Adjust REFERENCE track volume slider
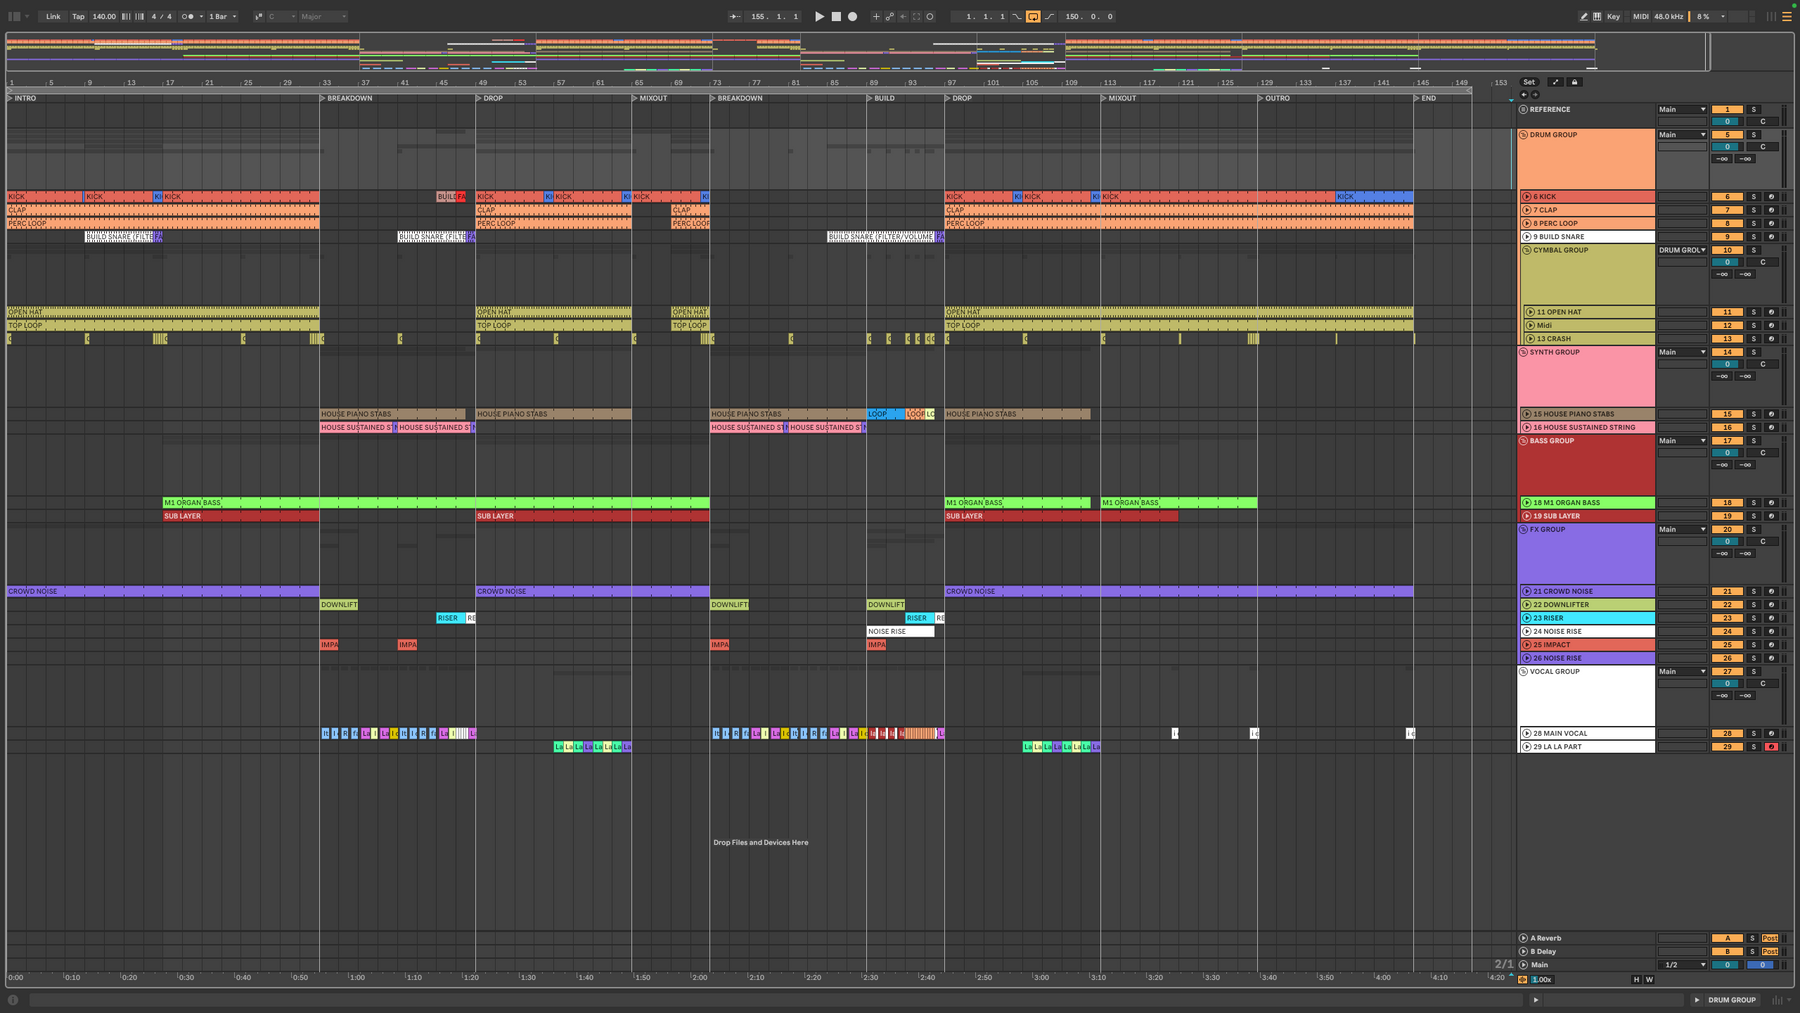This screenshot has width=1800, height=1013. pyautogui.click(x=1727, y=121)
